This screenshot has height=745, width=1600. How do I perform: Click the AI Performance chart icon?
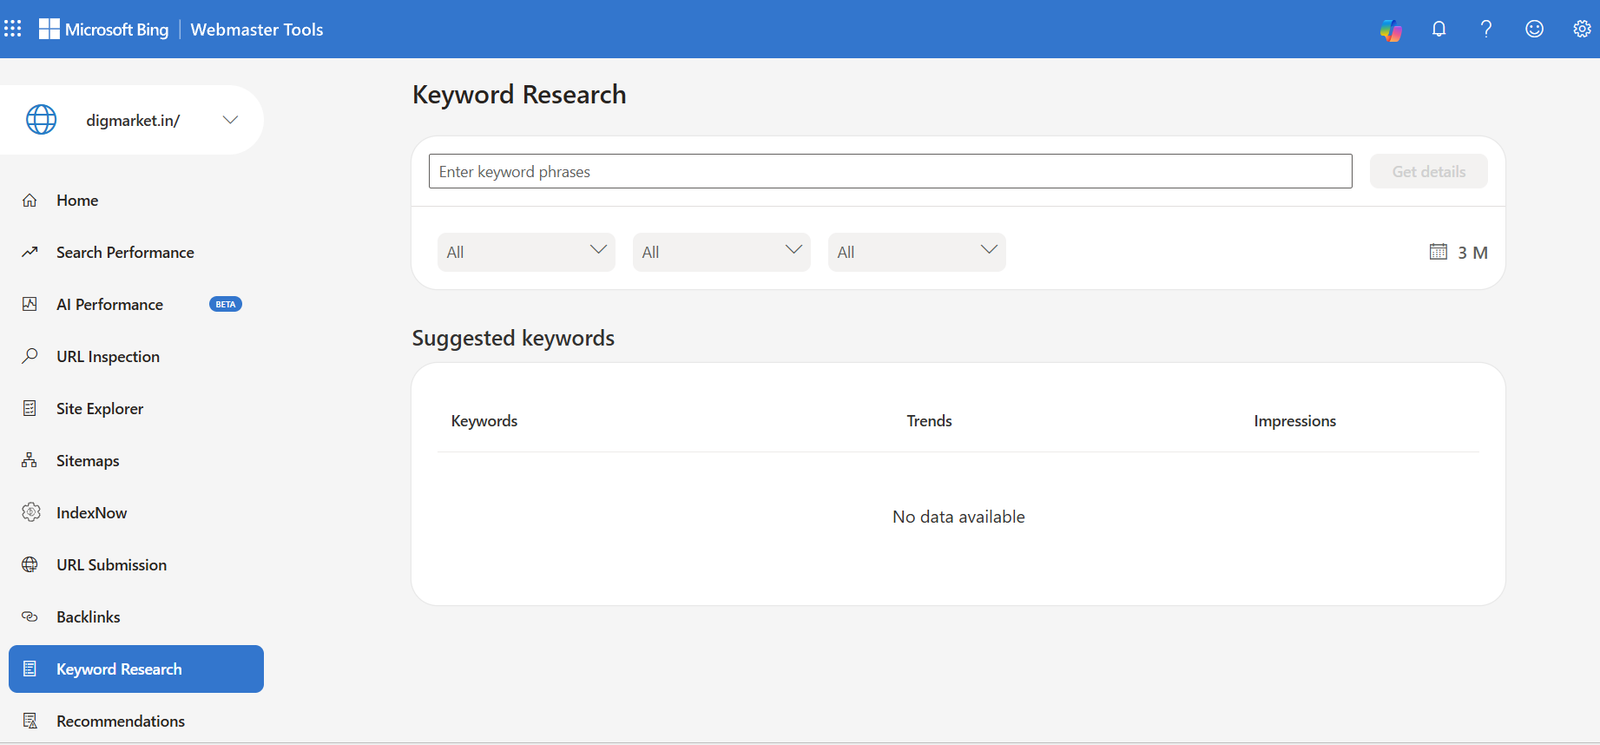click(30, 304)
